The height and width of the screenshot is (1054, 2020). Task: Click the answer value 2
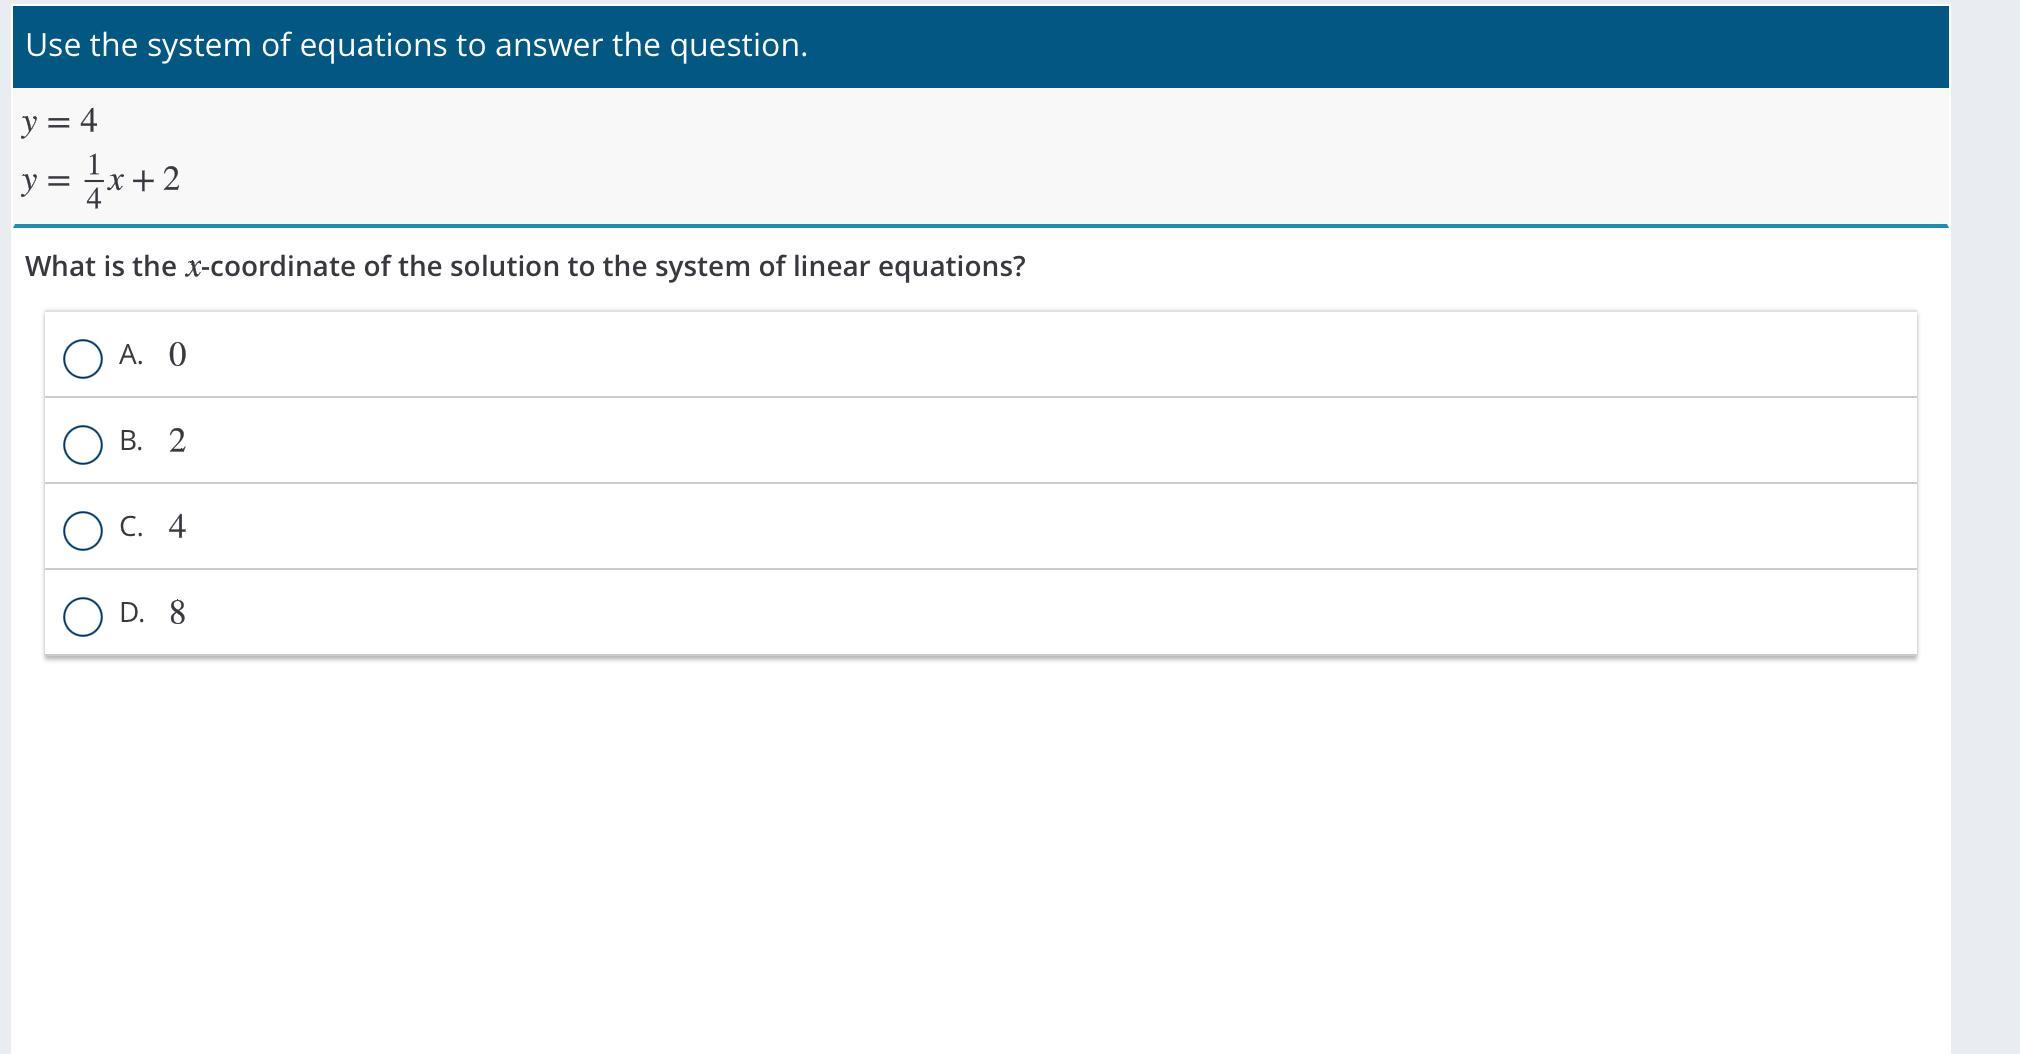click(177, 441)
